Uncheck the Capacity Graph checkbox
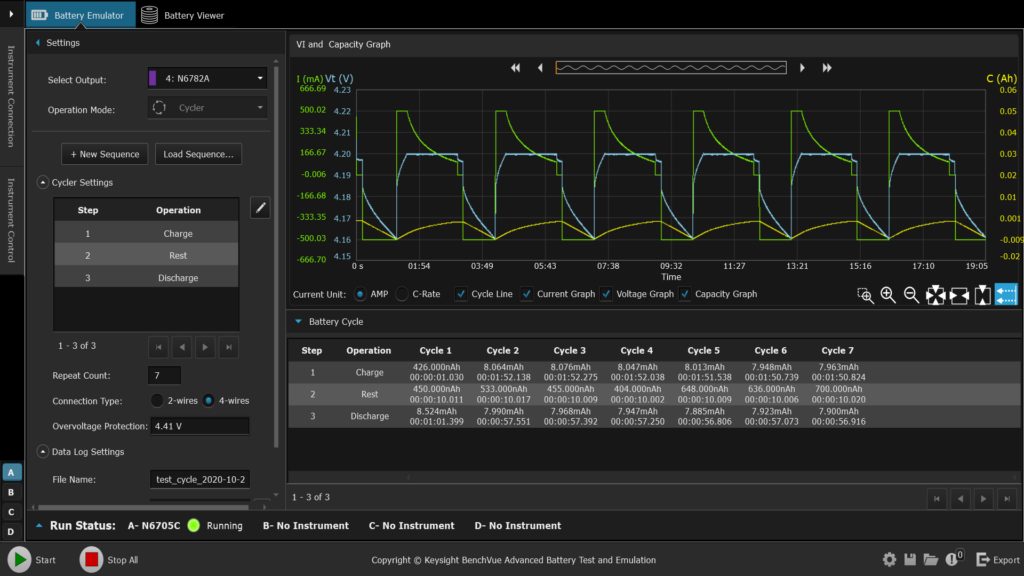The width and height of the screenshot is (1024, 576). pyautogui.click(x=684, y=295)
